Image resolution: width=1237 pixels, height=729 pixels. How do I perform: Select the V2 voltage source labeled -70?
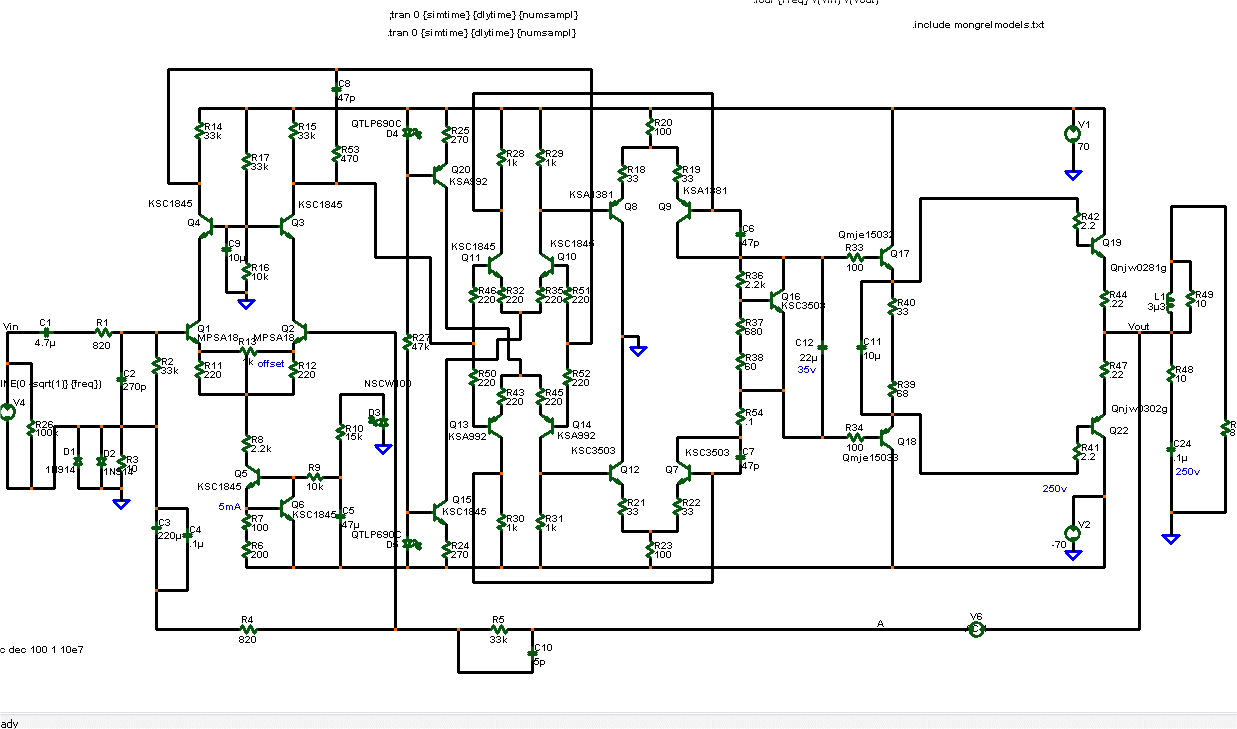(x=1071, y=532)
